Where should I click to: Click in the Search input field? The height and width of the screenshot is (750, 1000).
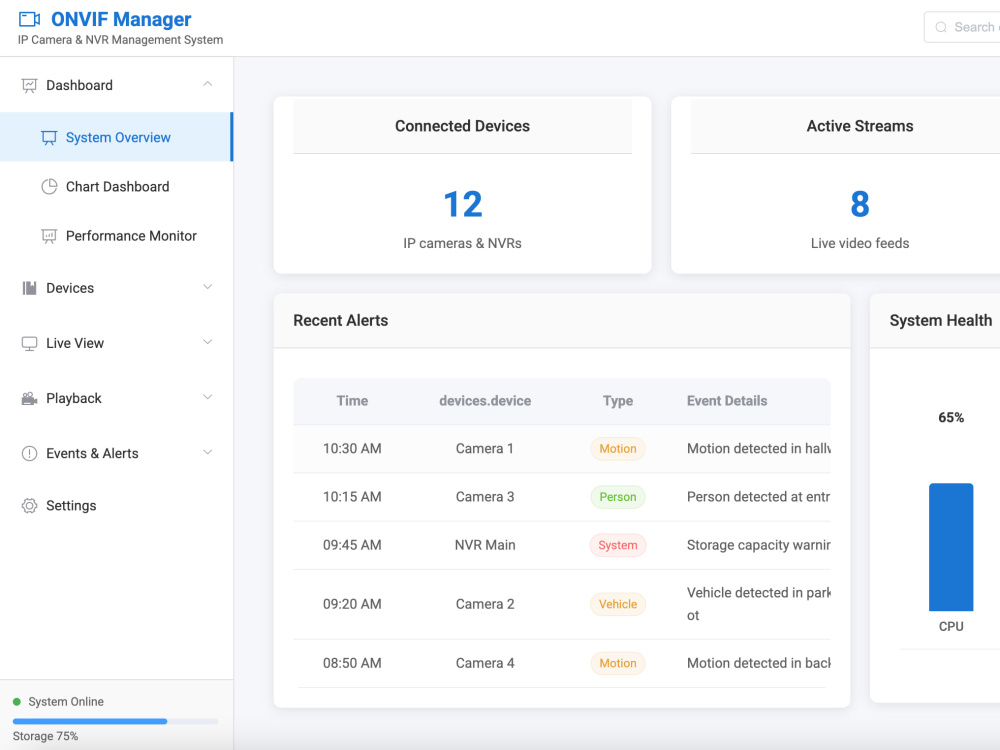(963, 27)
